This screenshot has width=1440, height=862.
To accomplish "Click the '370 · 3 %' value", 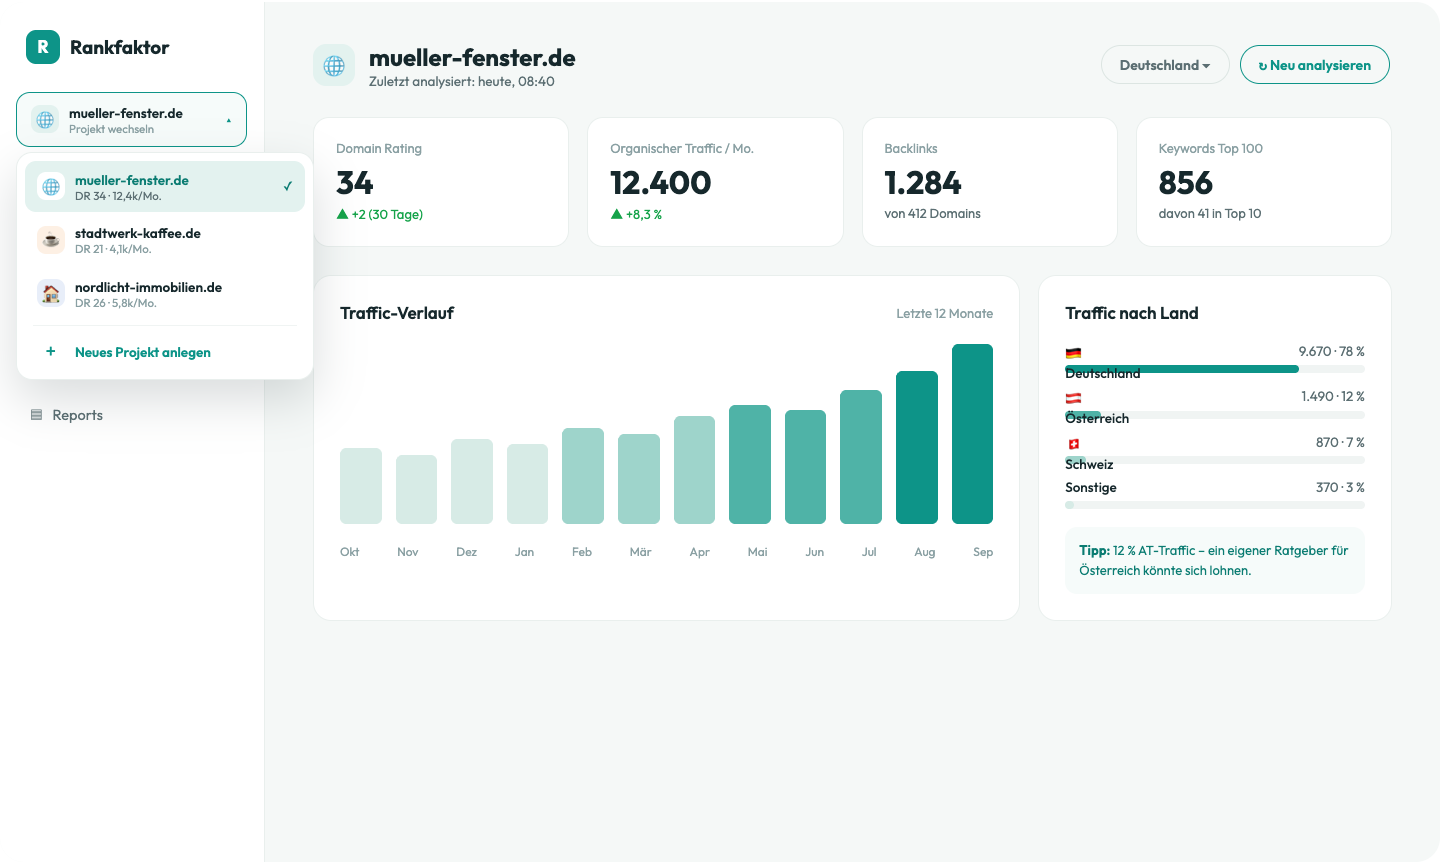I will (1340, 487).
